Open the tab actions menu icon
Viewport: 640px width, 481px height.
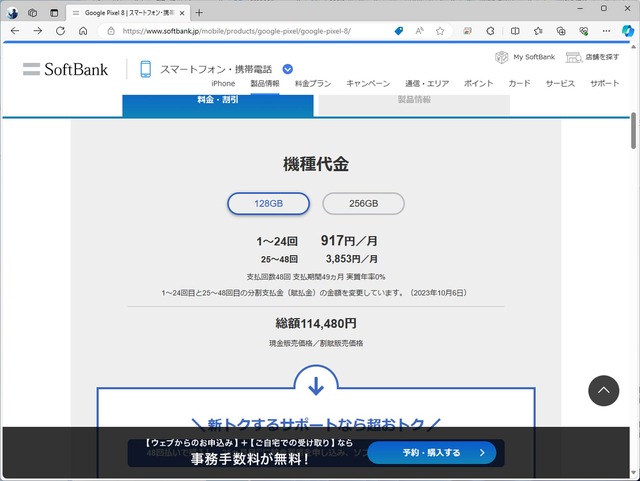(x=54, y=13)
